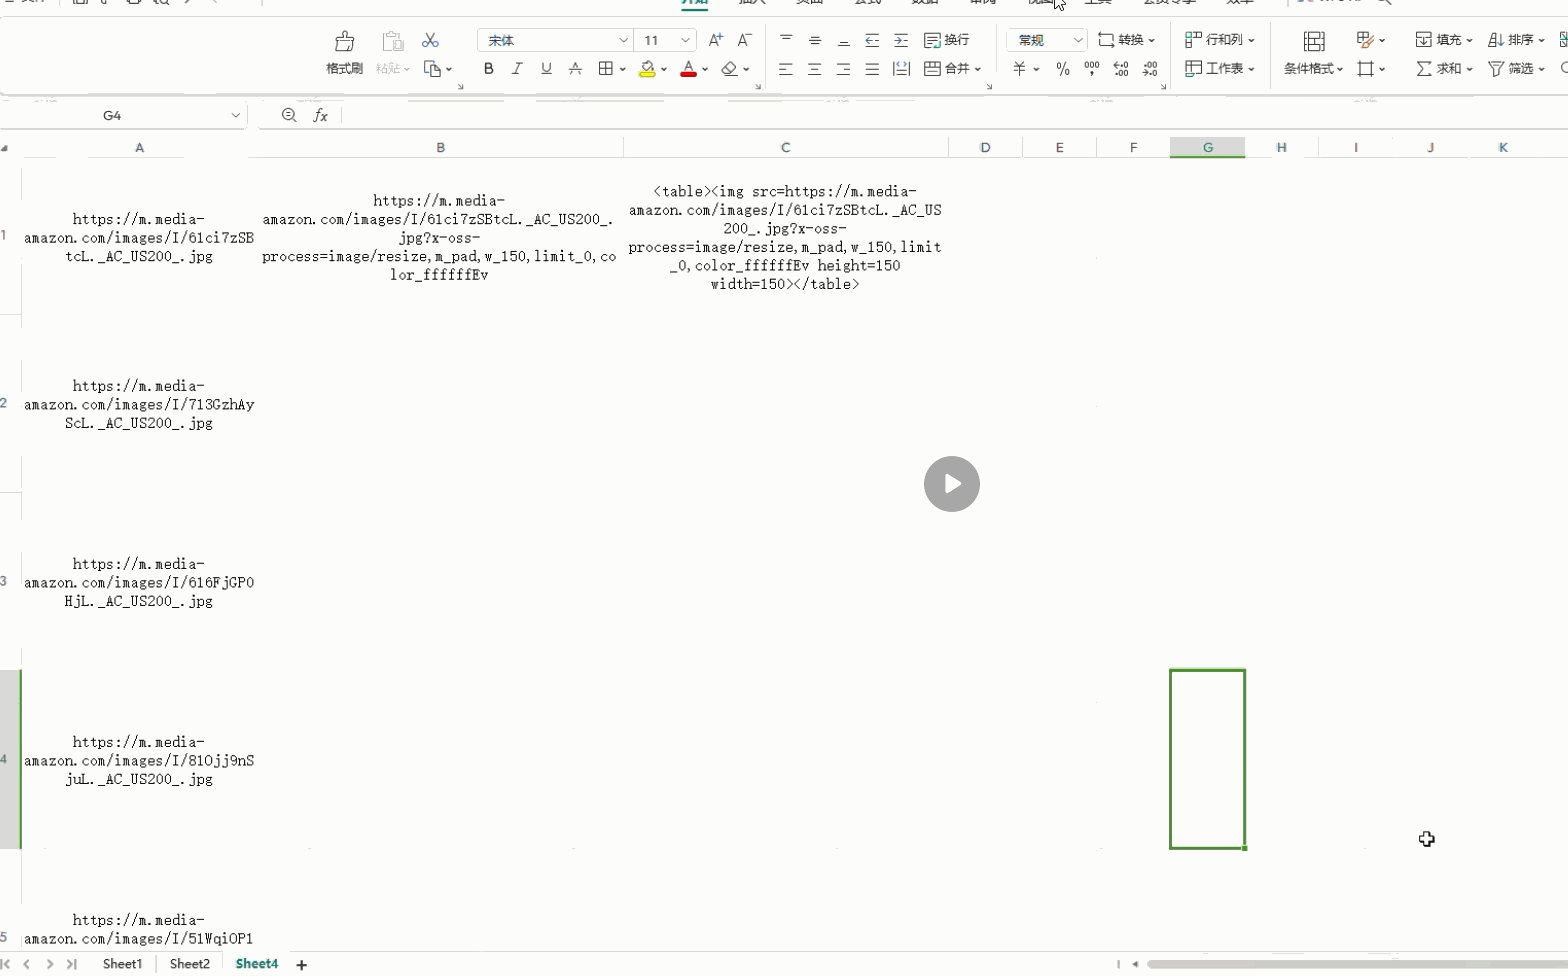Toggle wrap text (换行)
The image size is (1568, 976).
[x=946, y=40]
